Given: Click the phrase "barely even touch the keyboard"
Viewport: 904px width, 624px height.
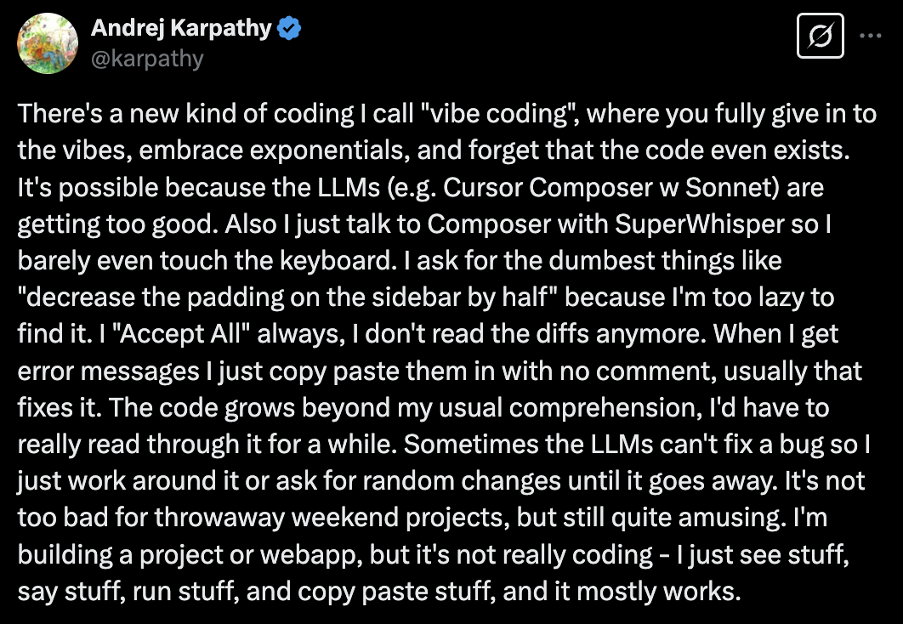Looking at the screenshot, I should pyautogui.click(x=204, y=261).
